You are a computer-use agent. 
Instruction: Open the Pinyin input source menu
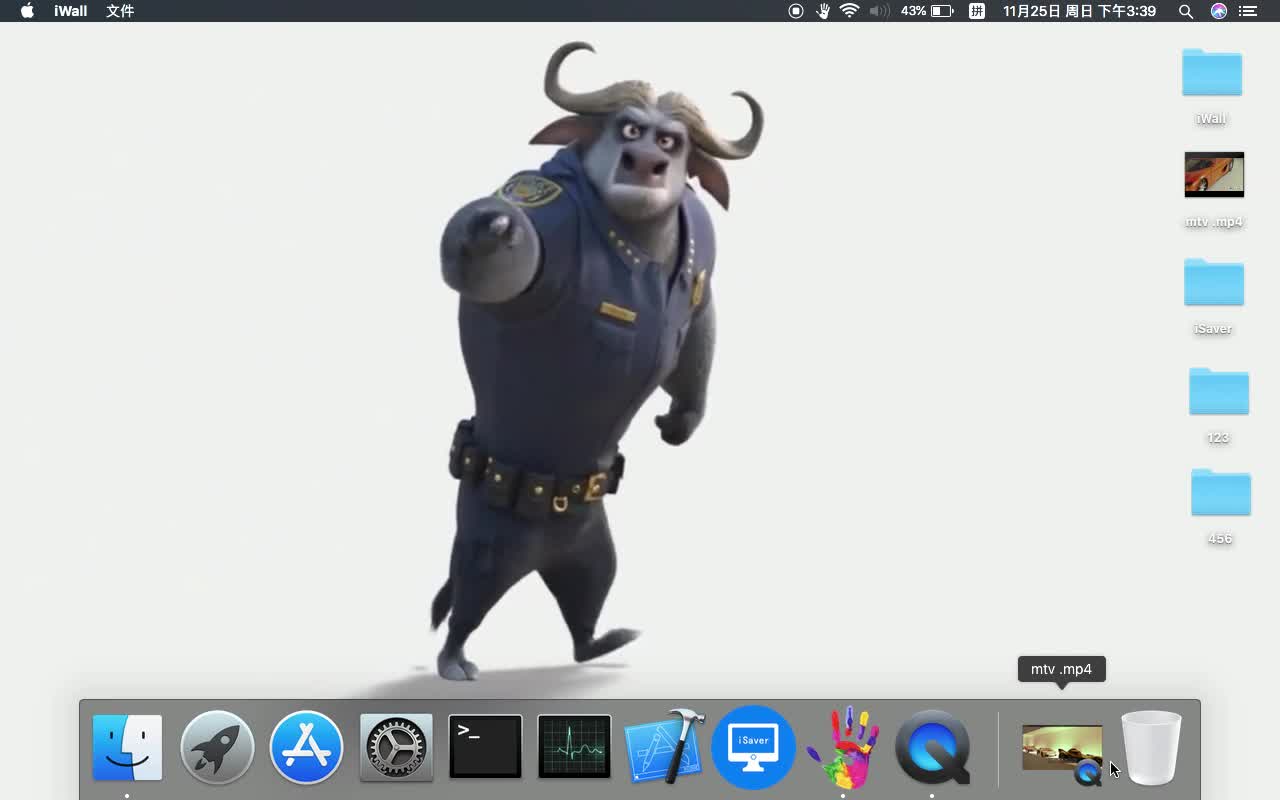[977, 11]
